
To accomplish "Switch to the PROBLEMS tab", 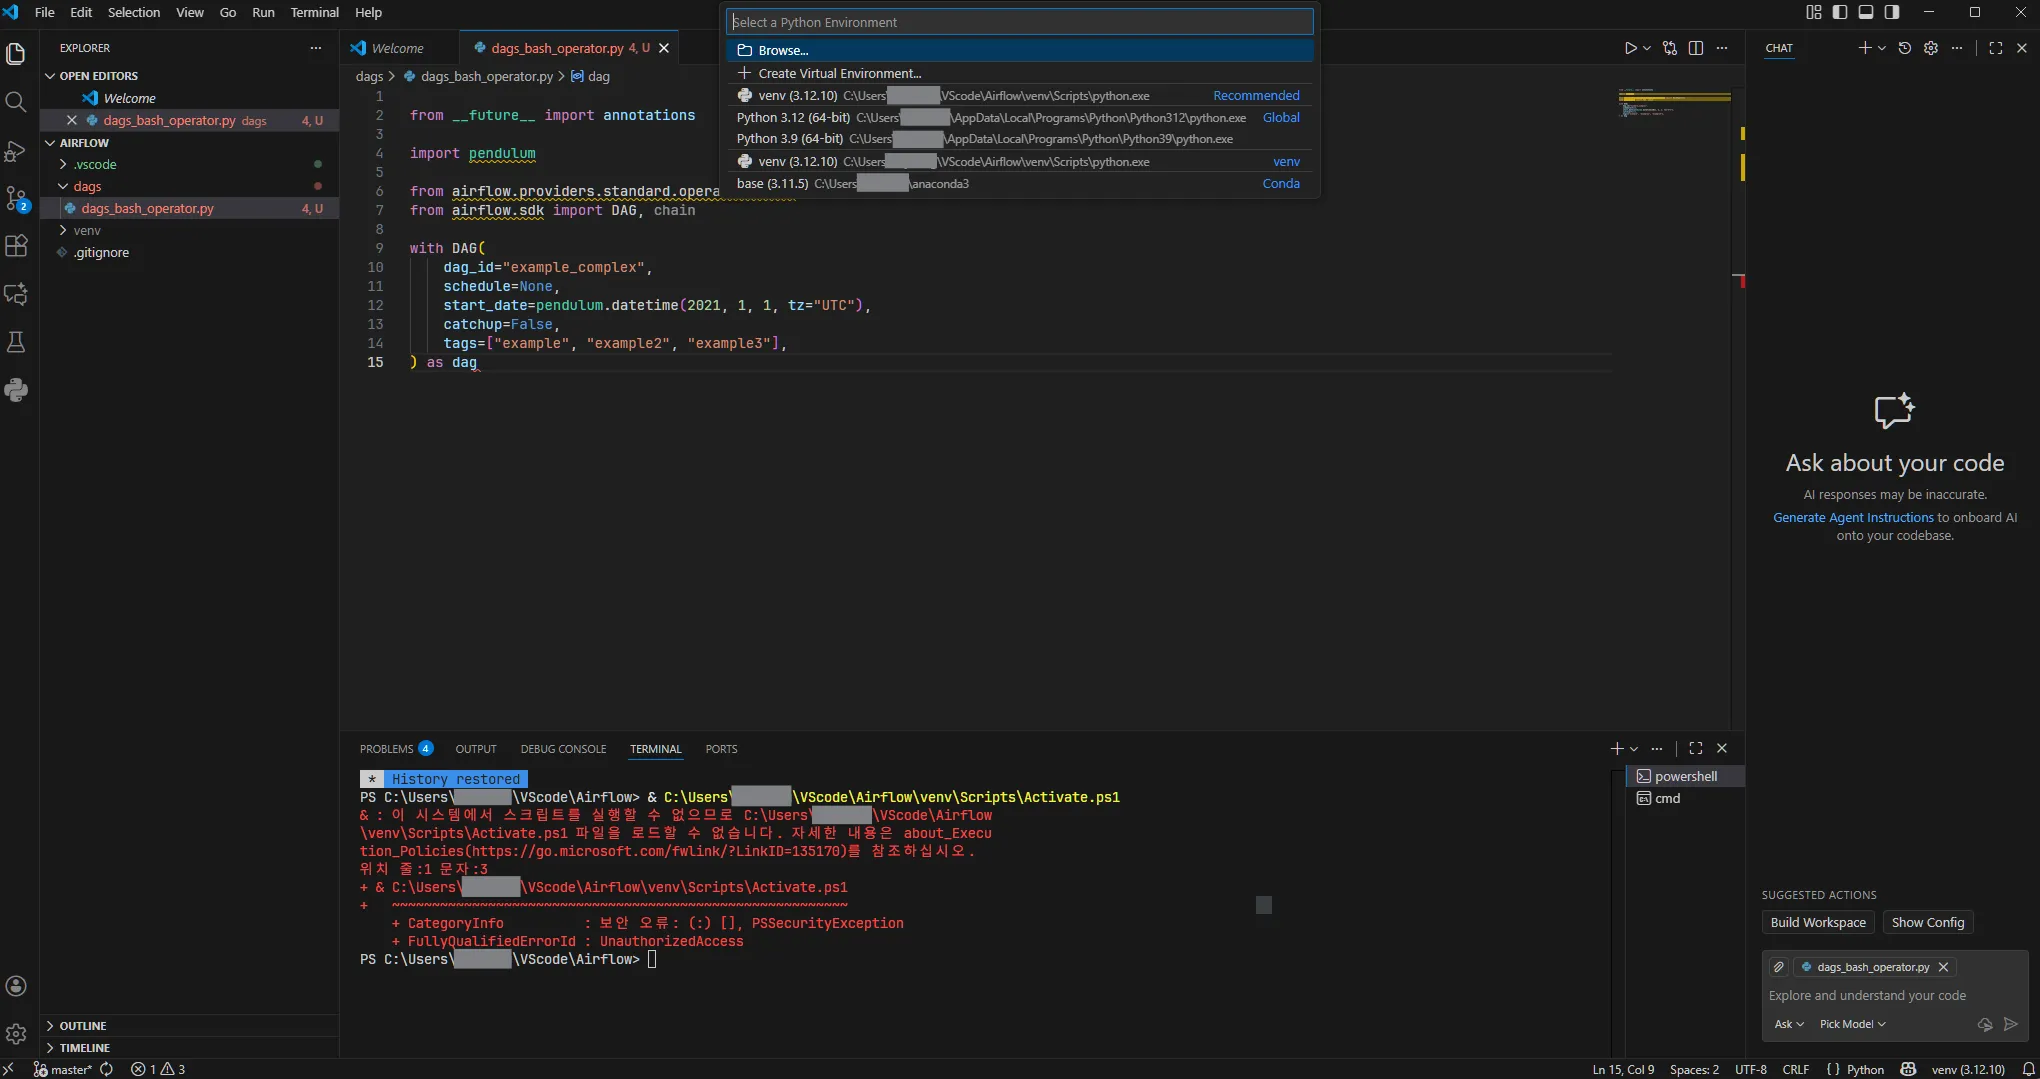I will 388,748.
